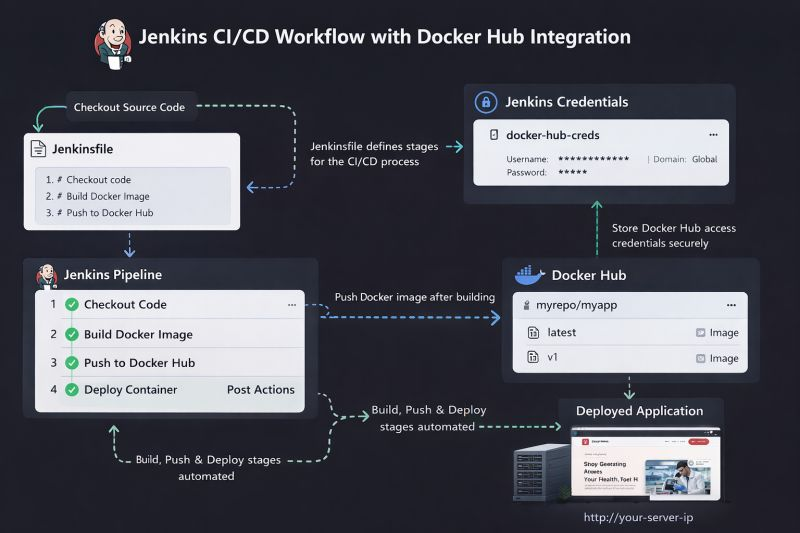
Task: Click the tag icon beside latest
Action: point(533,333)
